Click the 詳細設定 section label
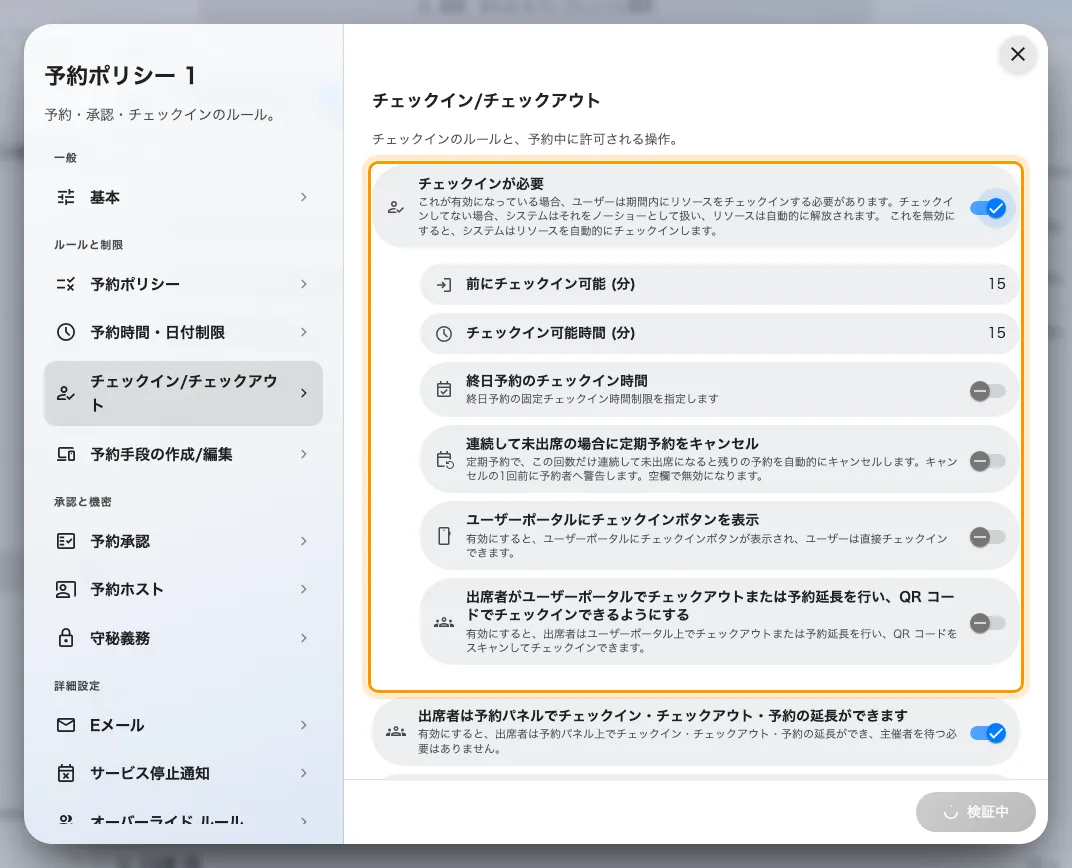Viewport: 1072px width, 868px height. point(77,686)
